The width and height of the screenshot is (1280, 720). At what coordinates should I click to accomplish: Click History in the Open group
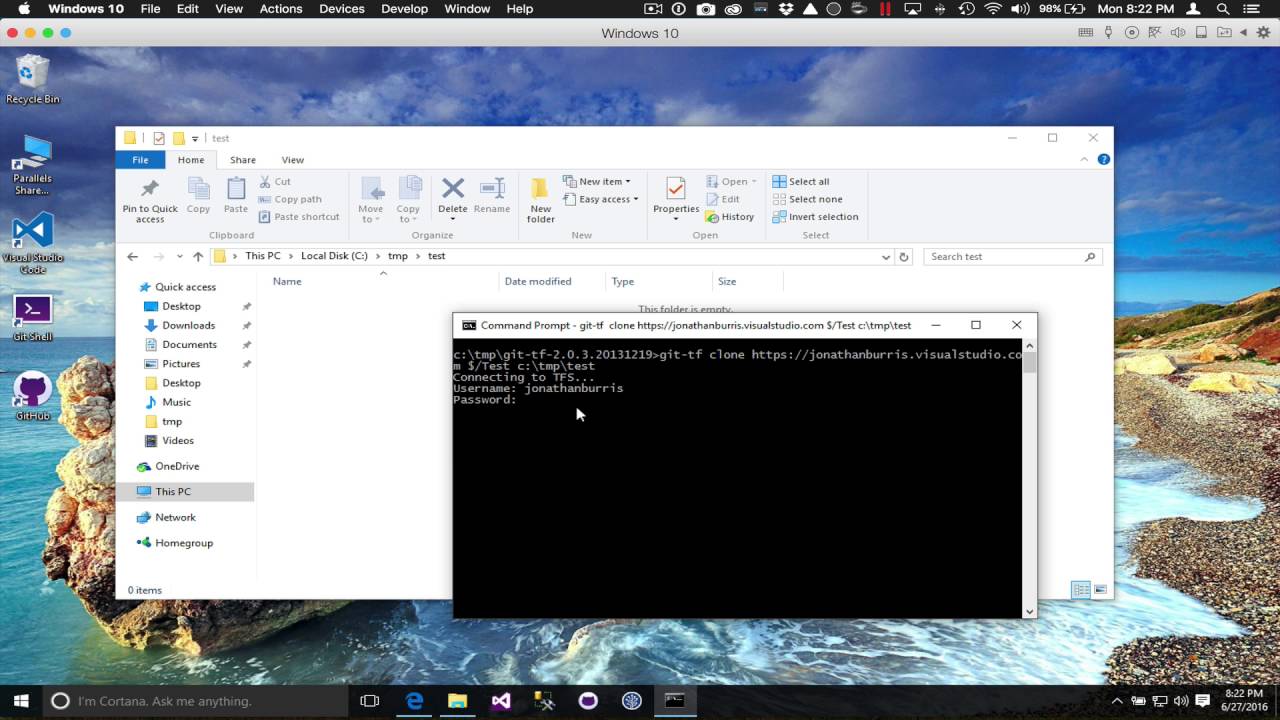tap(730, 216)
